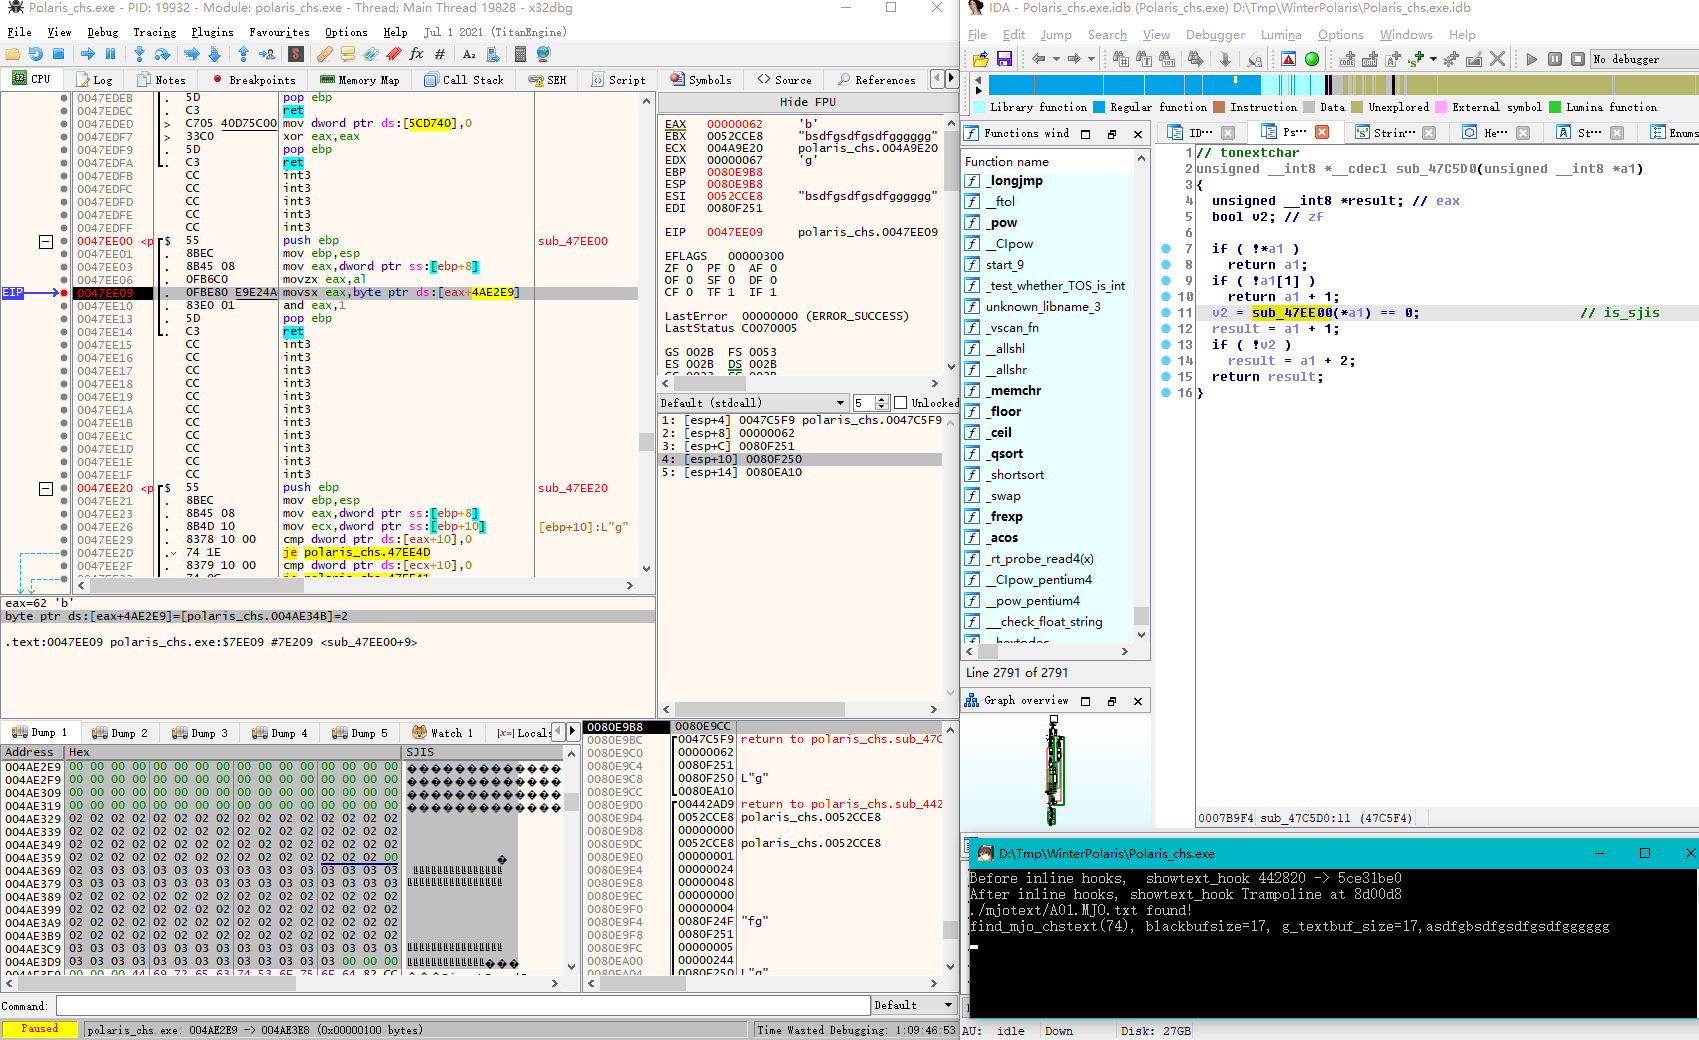Image resolution: width=1699 pixels, height=1040 pixels.
Task: Close the Pseudocode tab in IDA
Action: click(x=1322, y=132)
